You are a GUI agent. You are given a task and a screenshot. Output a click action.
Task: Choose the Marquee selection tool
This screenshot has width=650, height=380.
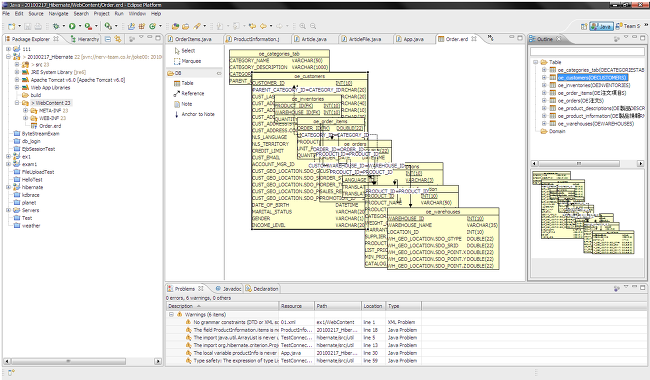(187, 61)
